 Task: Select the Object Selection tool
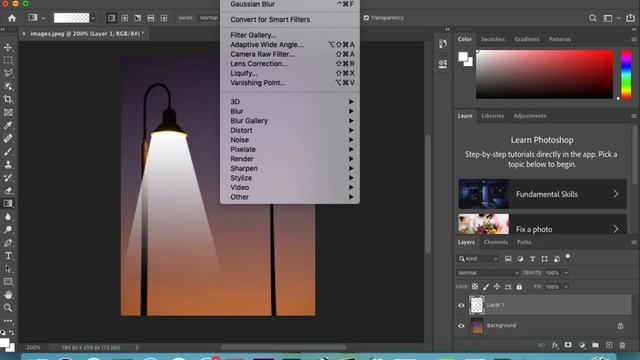pos(8,87)
